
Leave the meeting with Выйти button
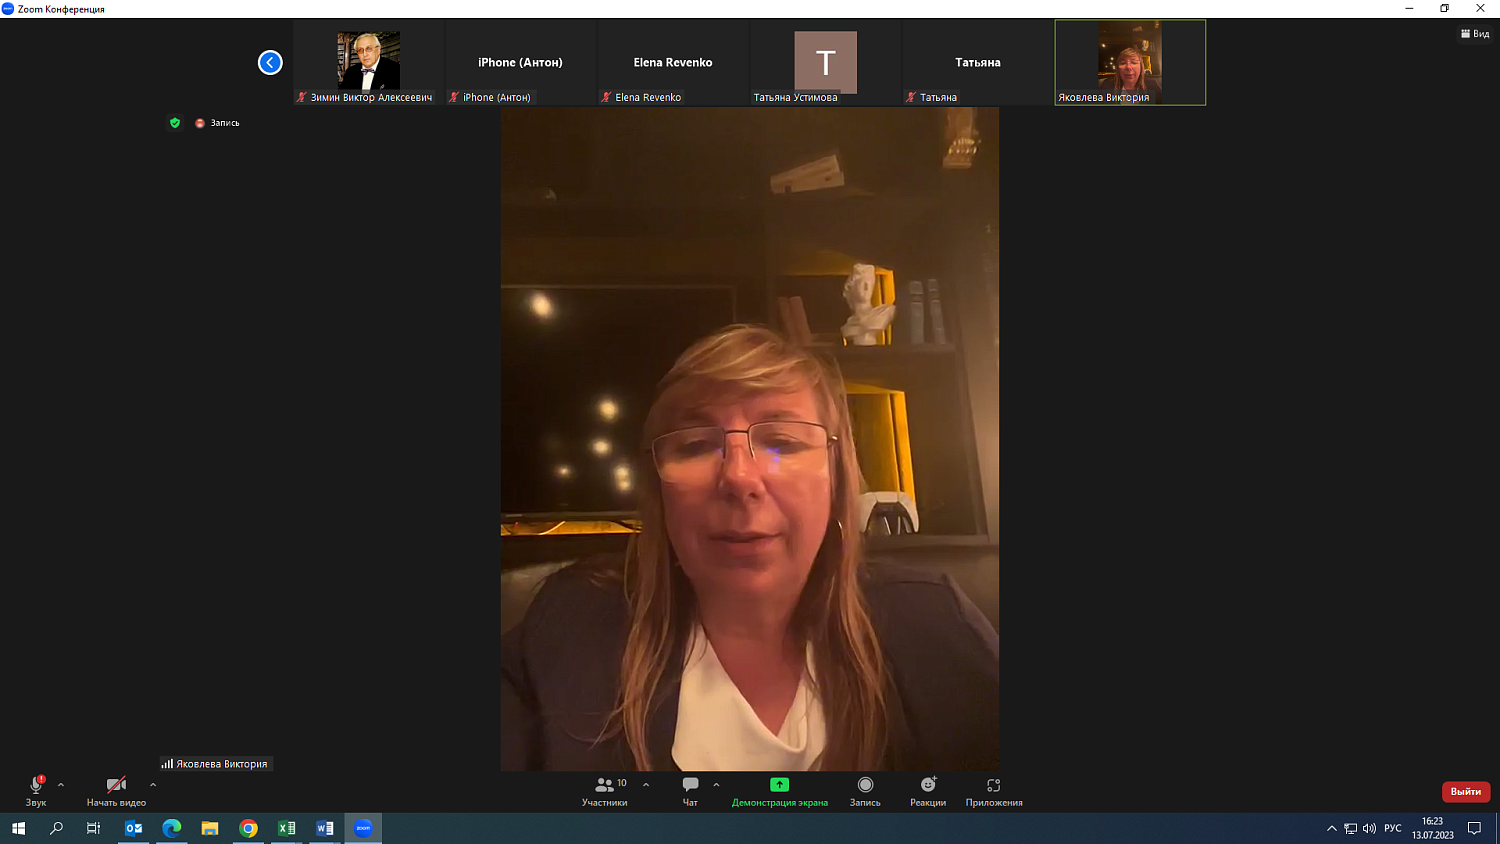[x=1465, y=792]
